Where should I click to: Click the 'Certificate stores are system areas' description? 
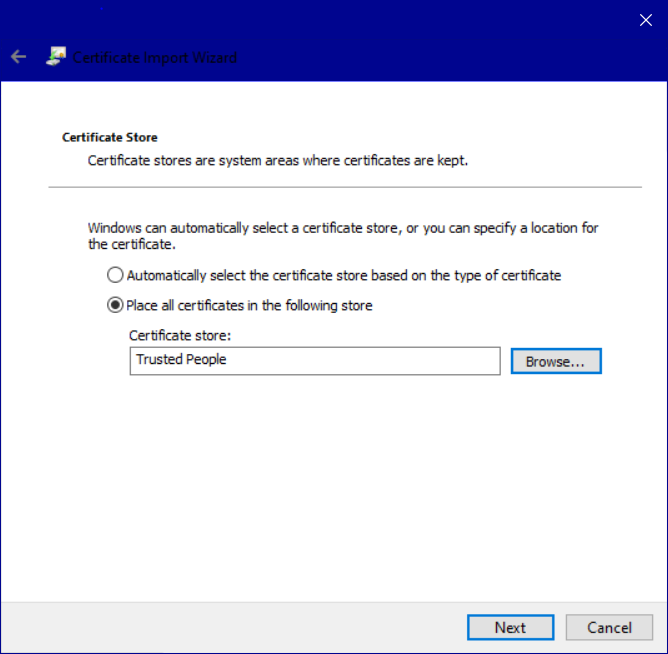(277, 160)
